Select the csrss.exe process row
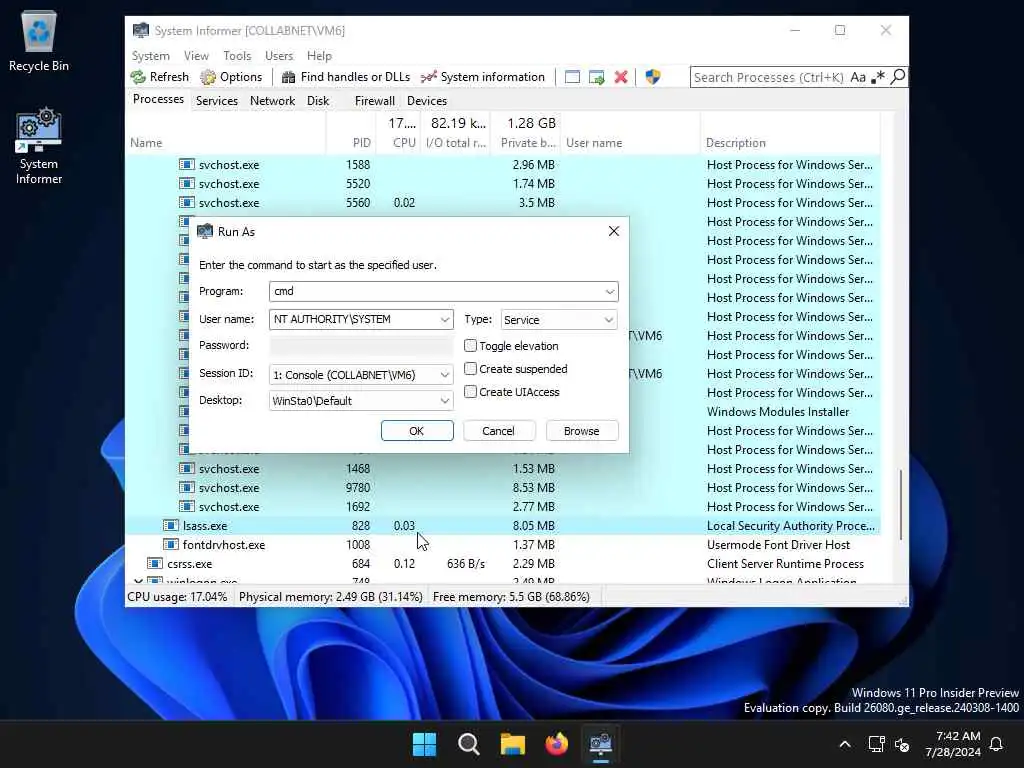The image size is (1024, 768). click(x=503, y=564)
